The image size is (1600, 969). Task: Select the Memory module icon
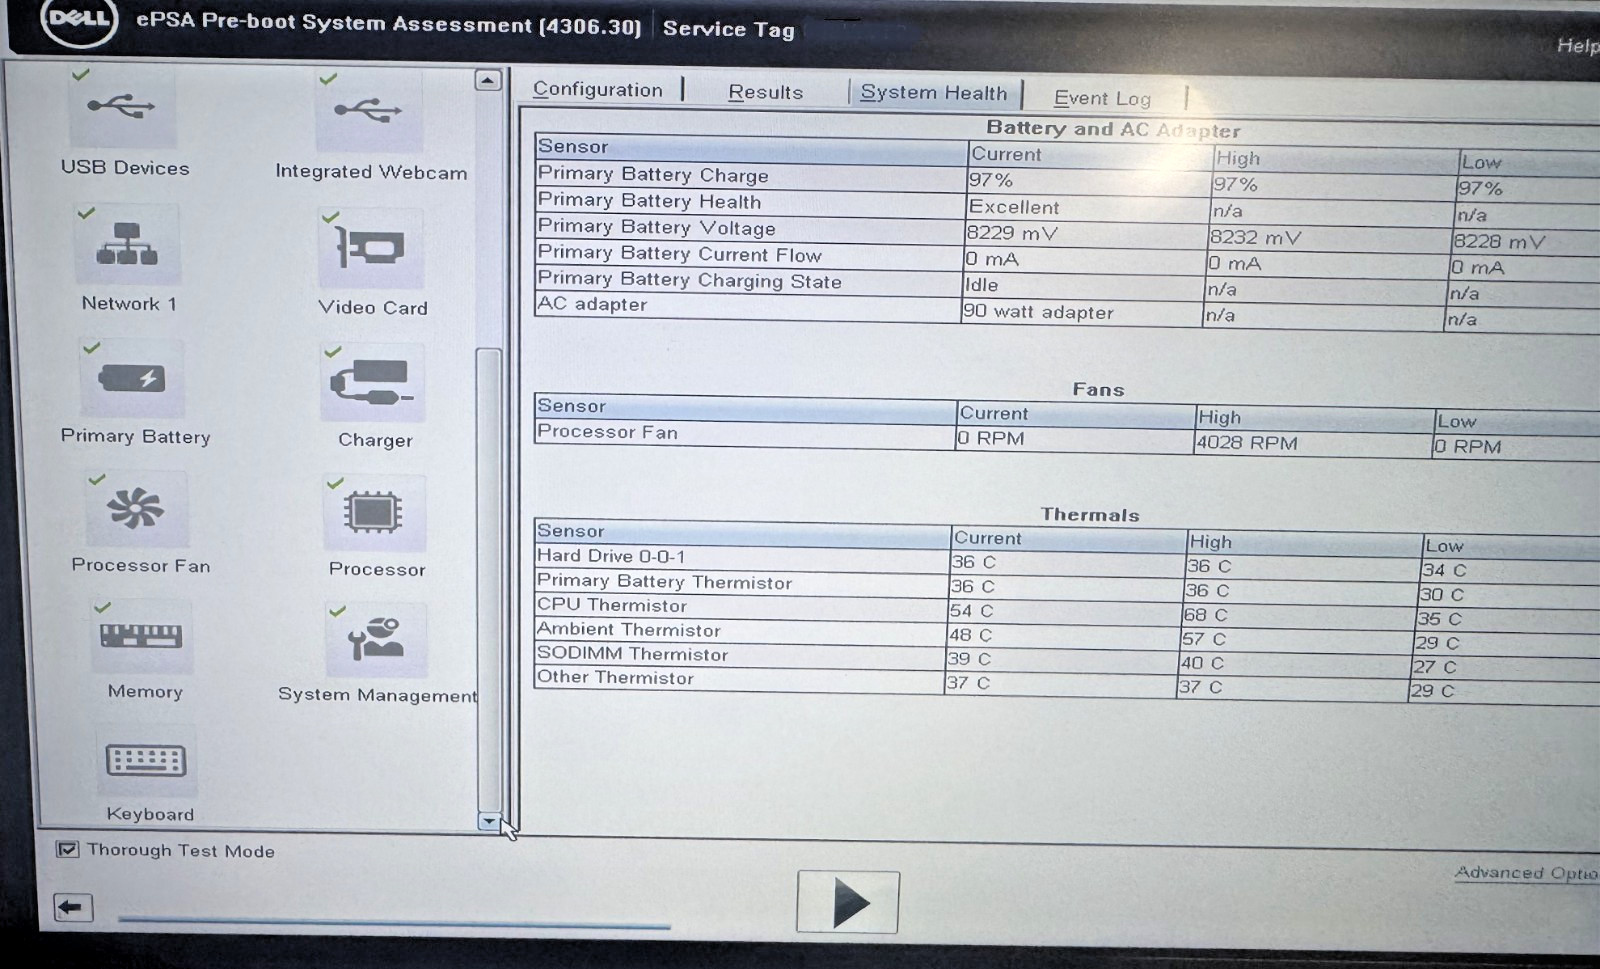coord(141,636)
